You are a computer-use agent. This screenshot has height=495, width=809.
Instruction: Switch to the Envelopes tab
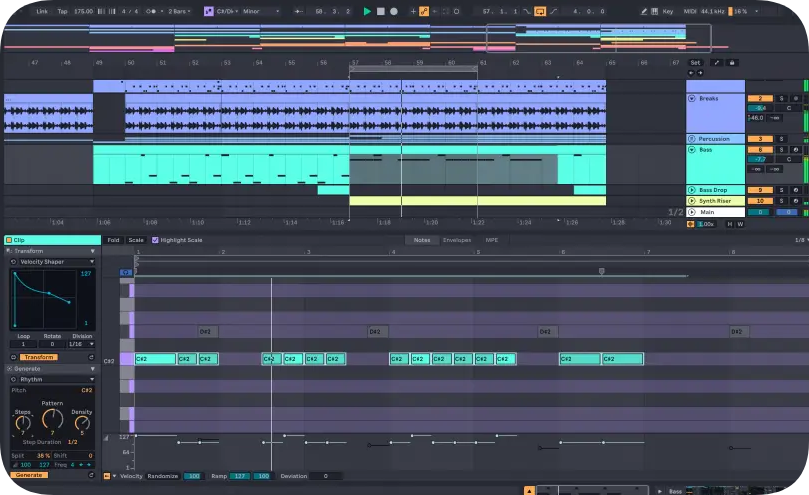tap(457, 240)
